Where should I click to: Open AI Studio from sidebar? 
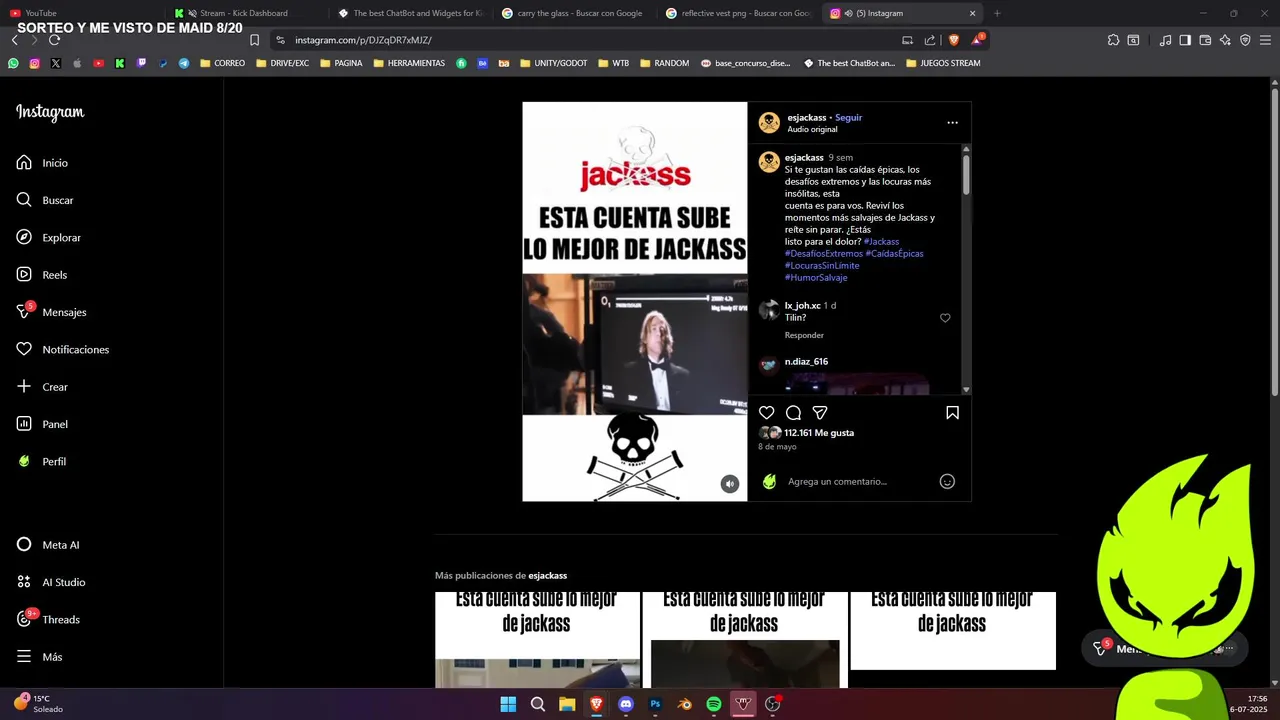pyautogui.click(x=51, y=582)
